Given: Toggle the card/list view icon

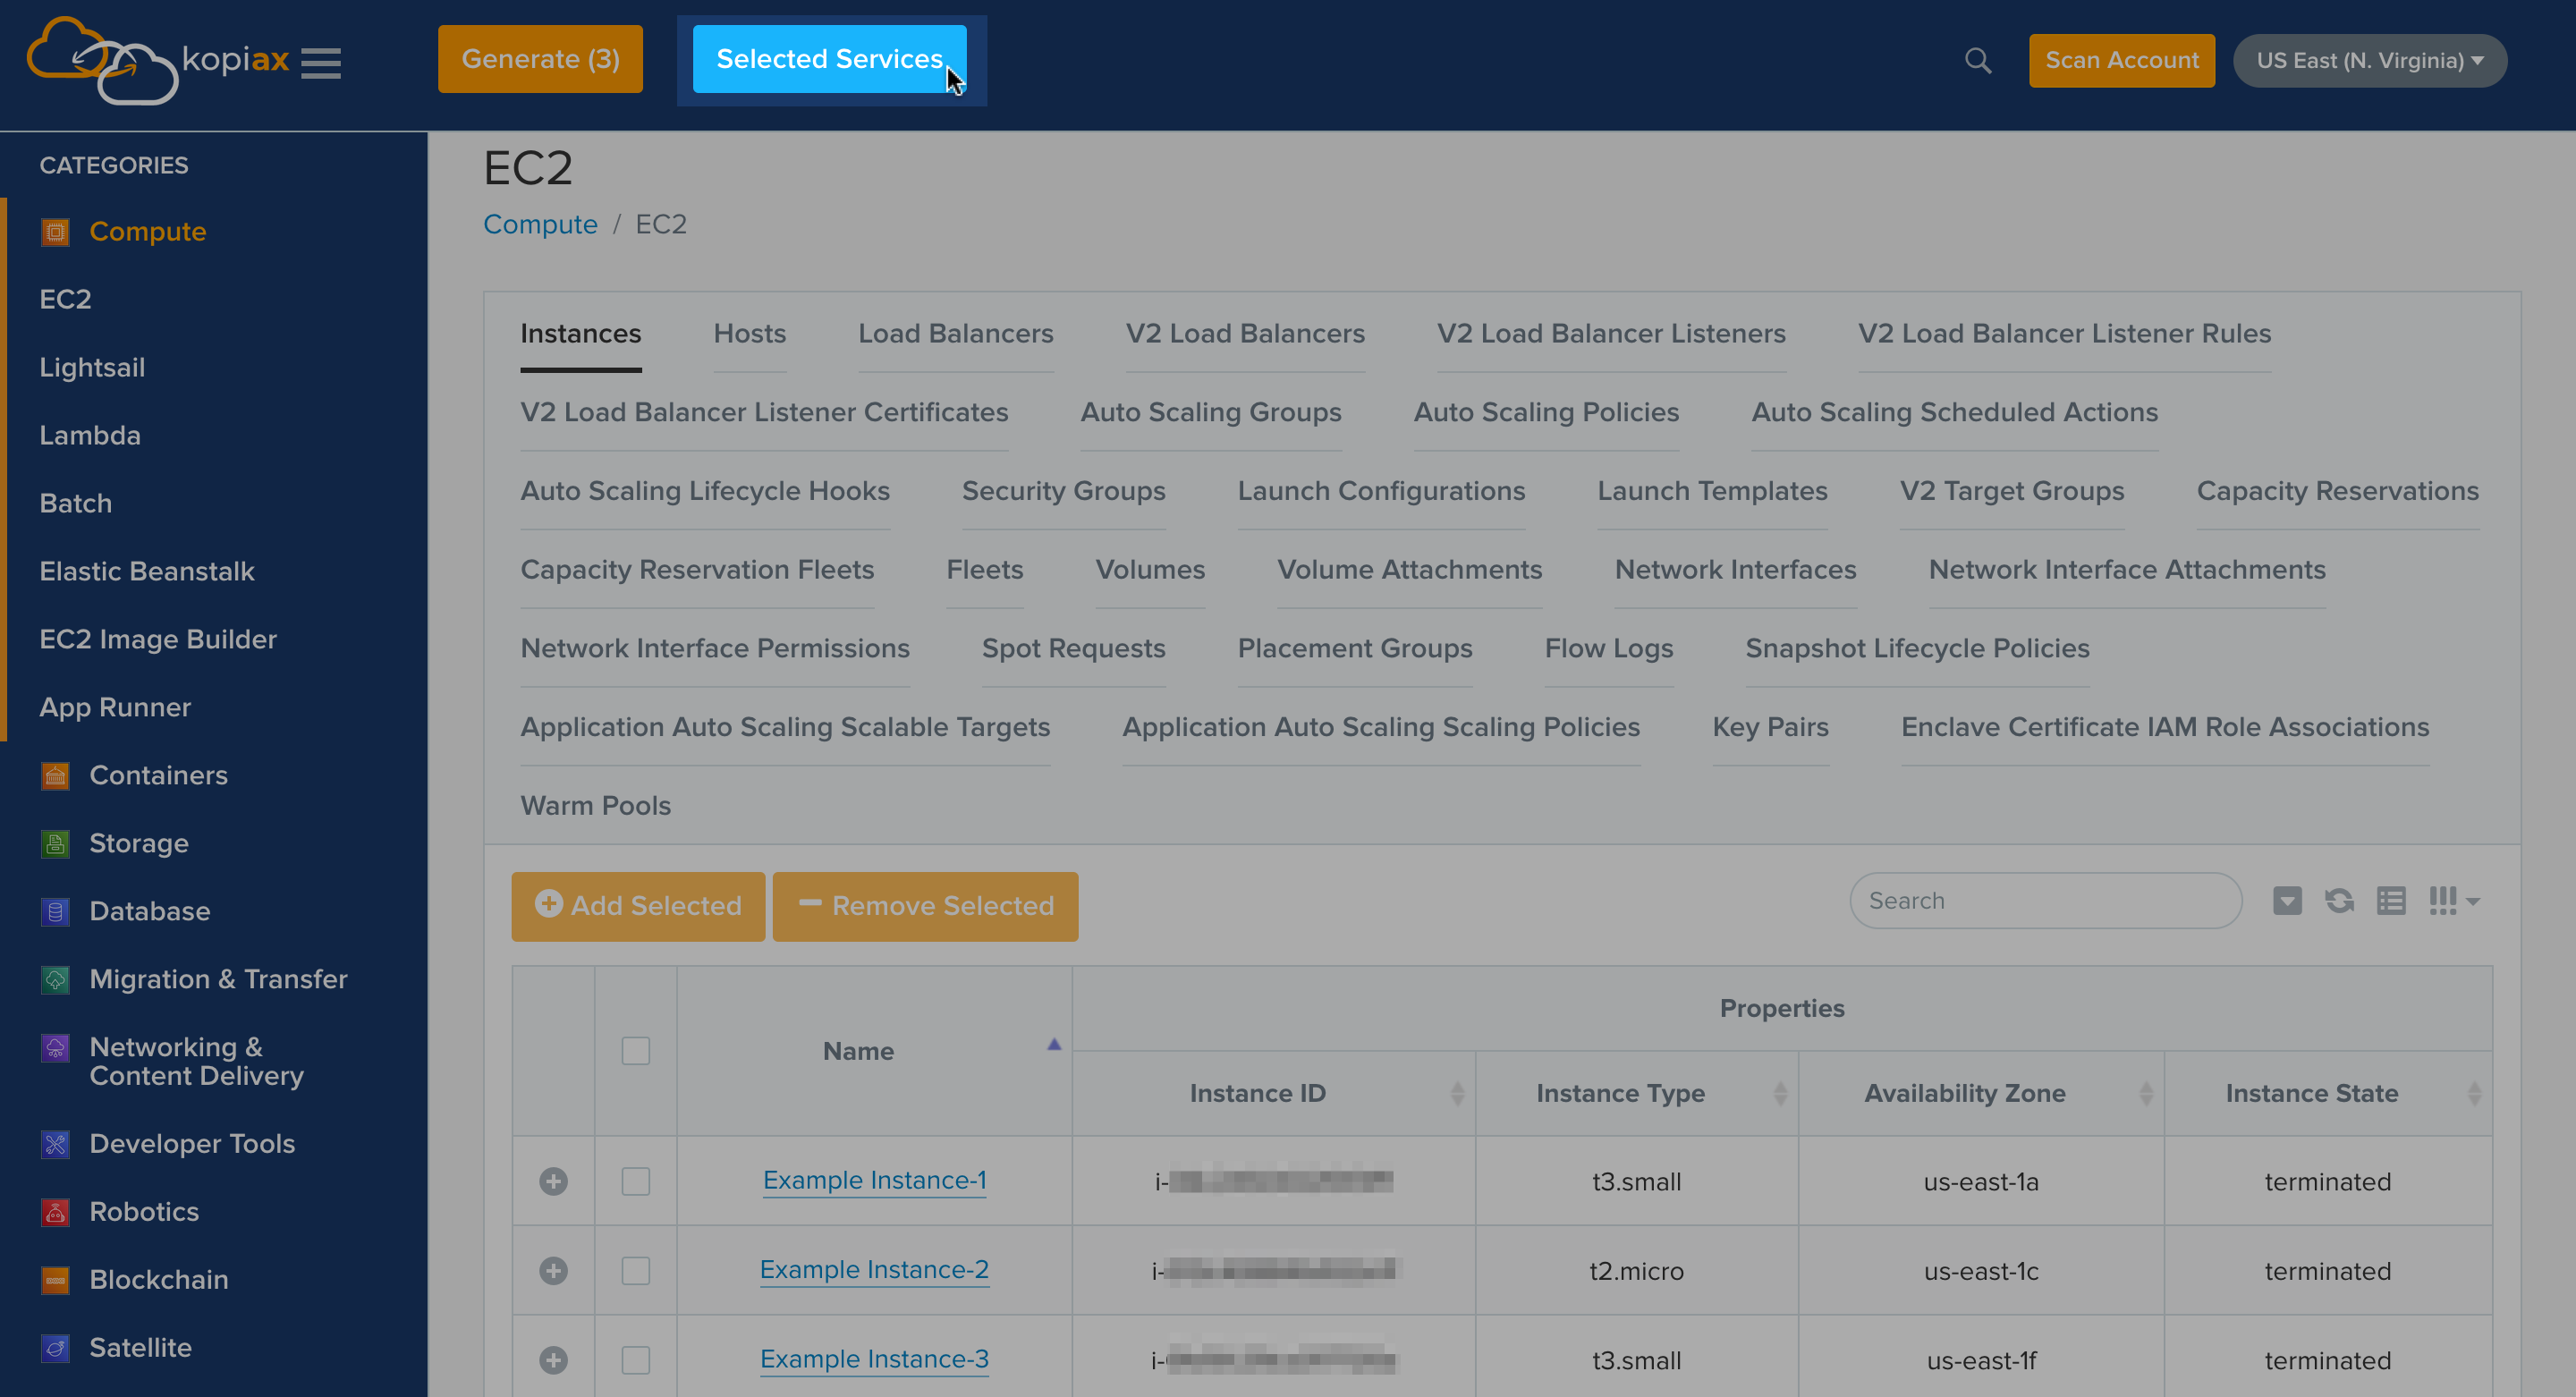Looking at the screenshot, I should [2391, 901].
